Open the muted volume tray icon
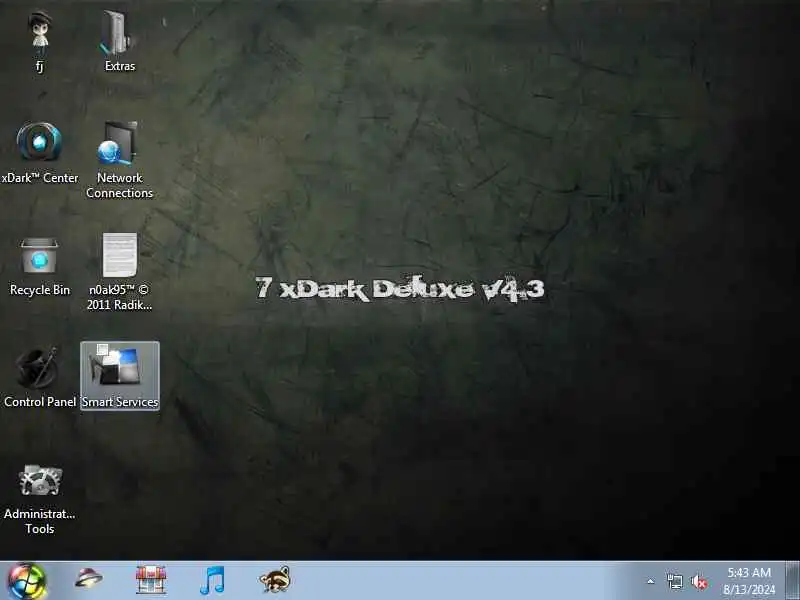 point(699,582)
